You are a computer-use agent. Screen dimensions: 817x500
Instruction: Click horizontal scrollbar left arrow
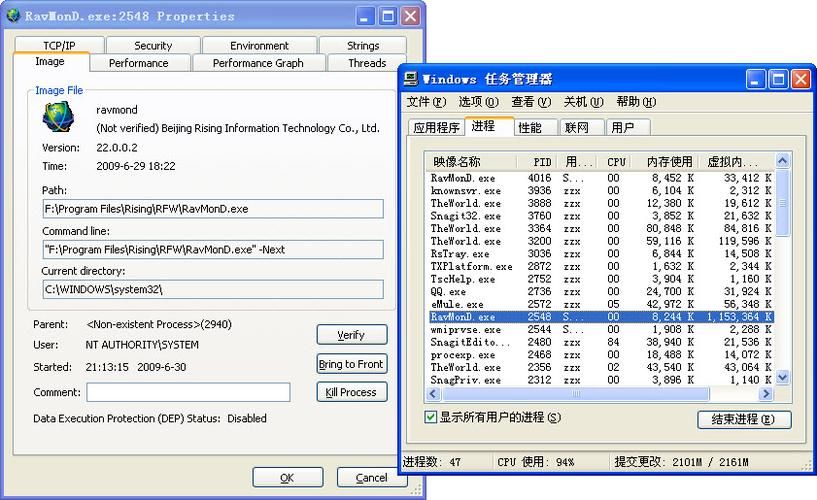pos(432,394)
